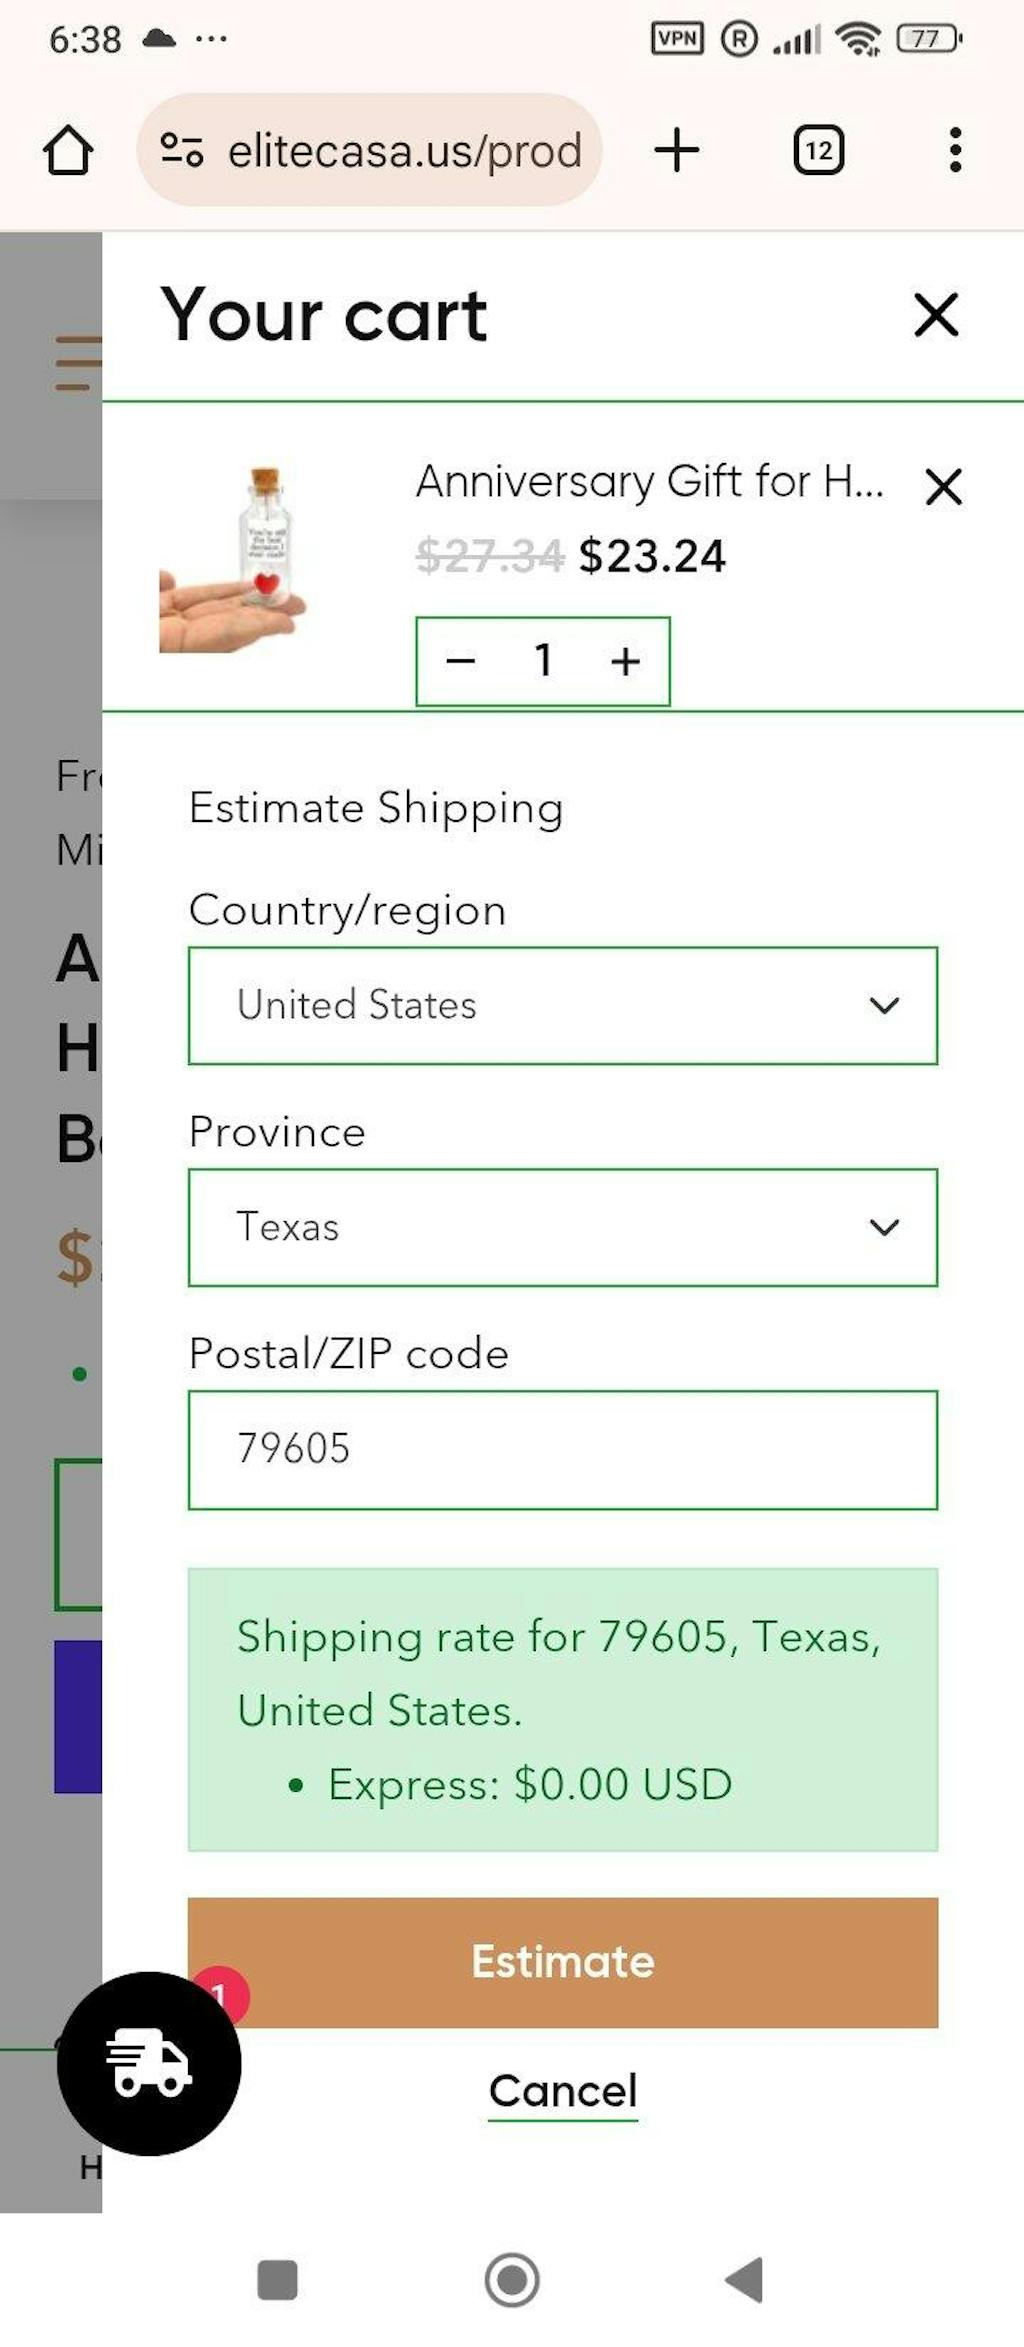The image size is (1024, 2347).
Task: Open new tab with plus icon
Action: coord(677,151)
